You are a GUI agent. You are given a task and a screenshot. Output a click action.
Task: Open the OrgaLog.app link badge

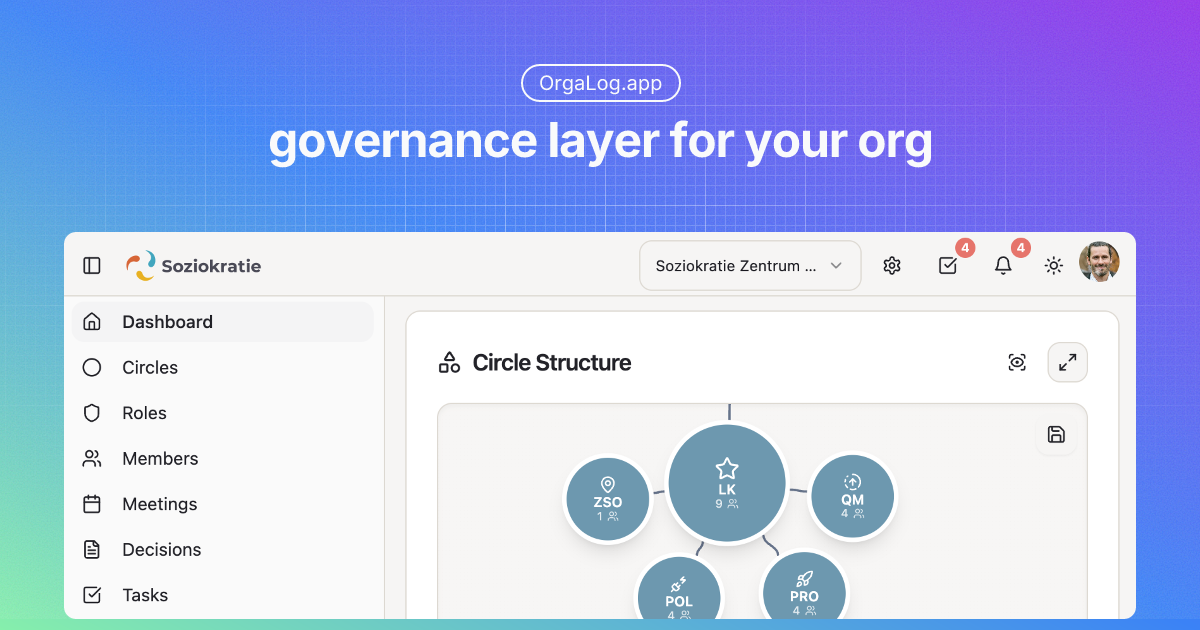pos(600,83)
